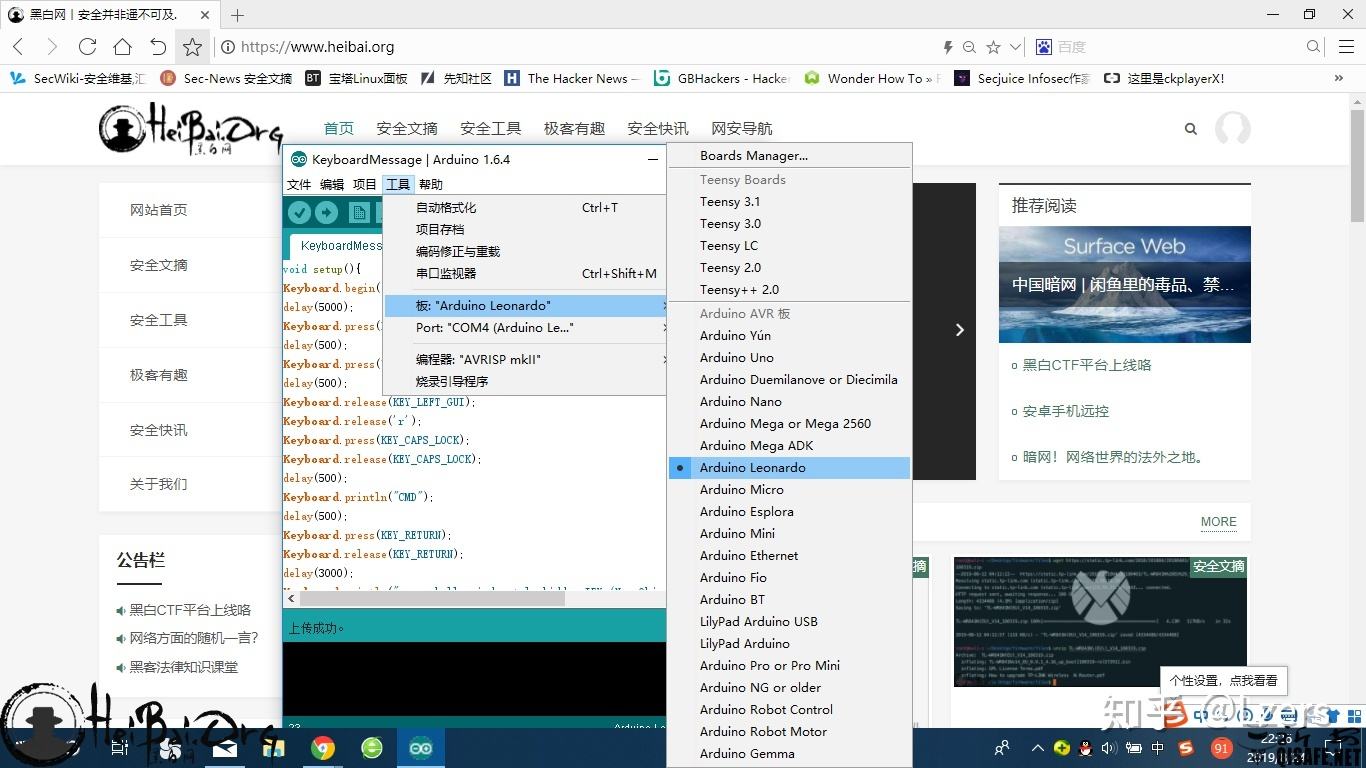The width and height of the screenshot is (1366, 768).
Task: Reload the heibai.org page
Action: click(87, 47)
